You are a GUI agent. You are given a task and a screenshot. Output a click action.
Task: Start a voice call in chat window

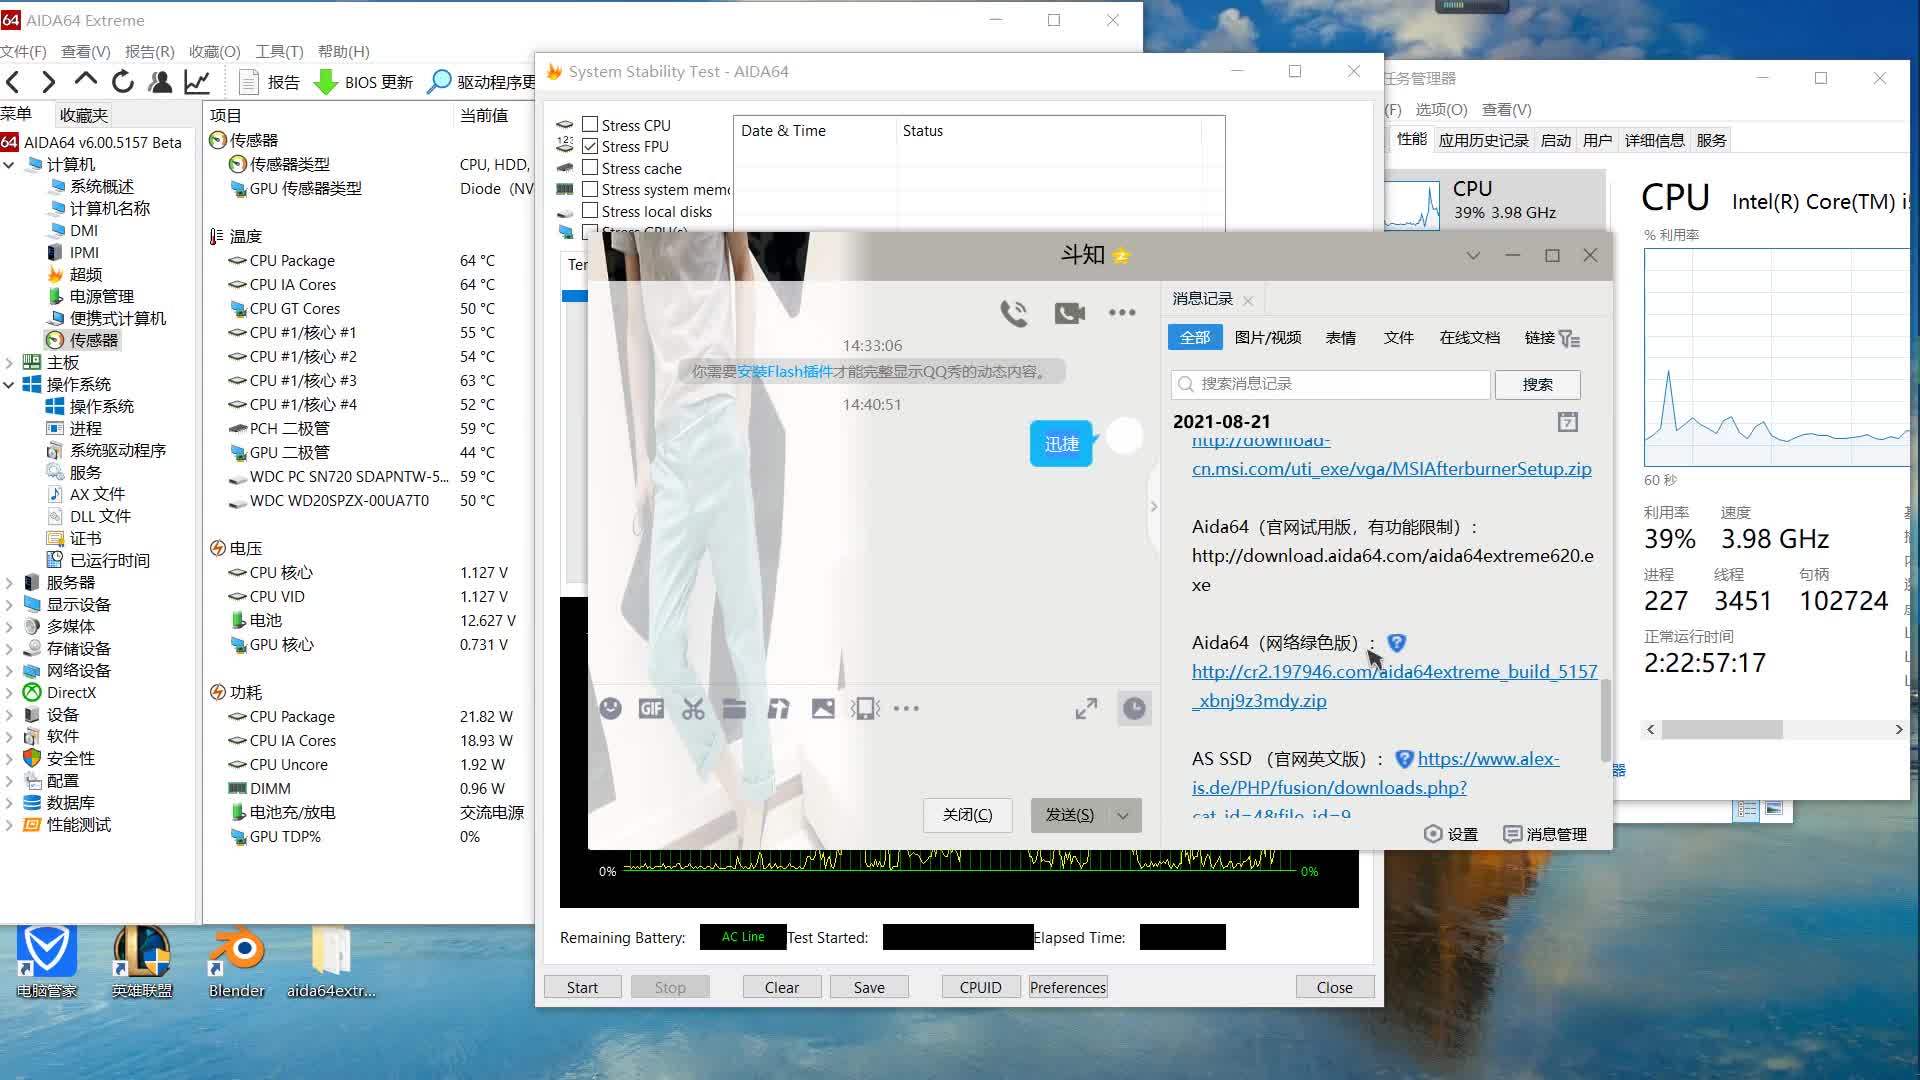coord(1014,313)
